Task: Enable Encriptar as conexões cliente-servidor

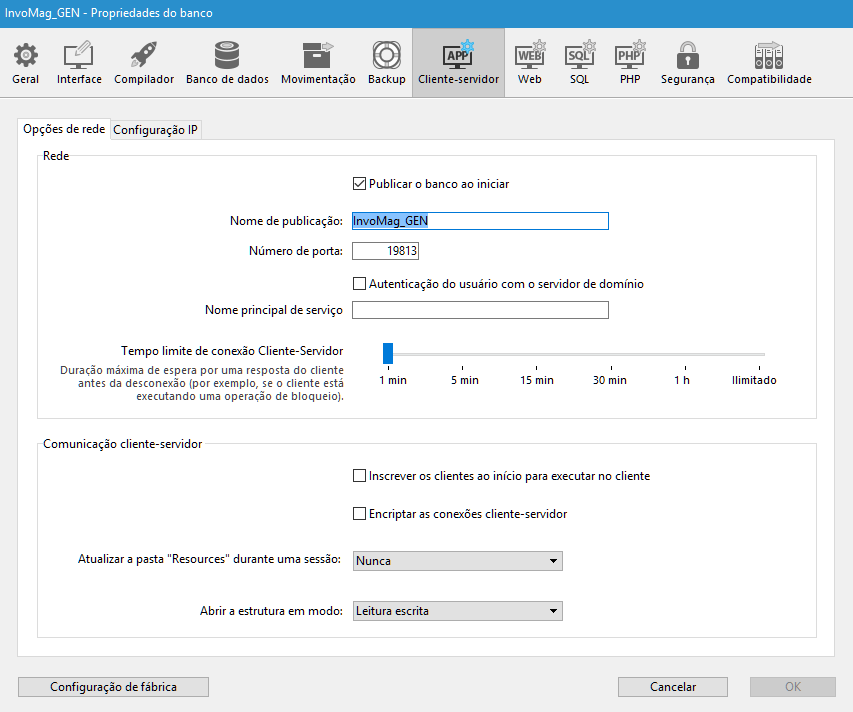Action: pyautogui.click(x=360, y=514)
